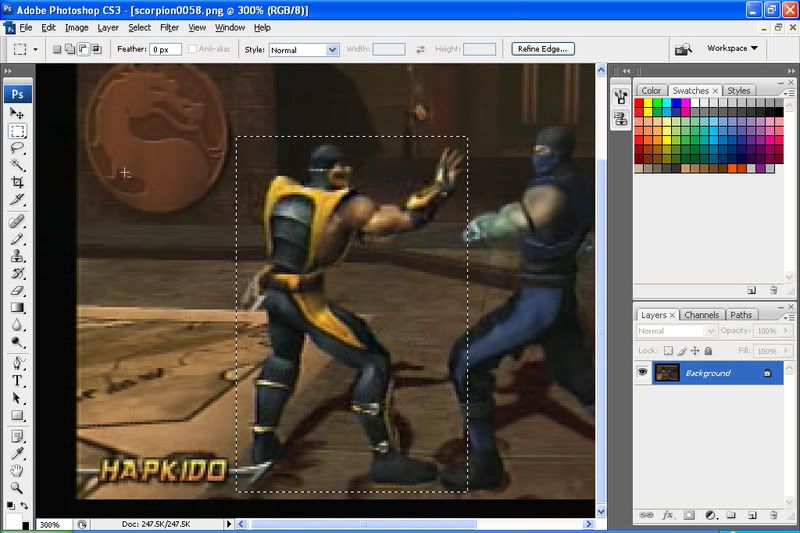Choose Add to selection mode
The height and width of the screenshot is (533, 800).
click(70, 49)
